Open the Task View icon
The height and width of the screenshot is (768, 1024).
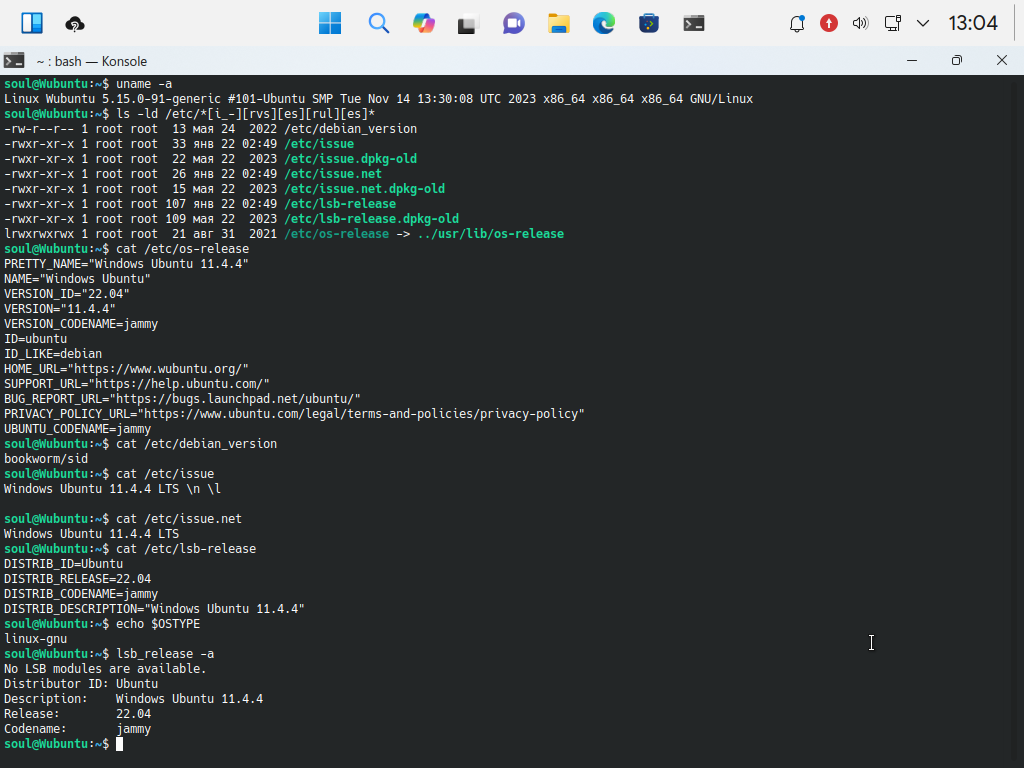468,24
